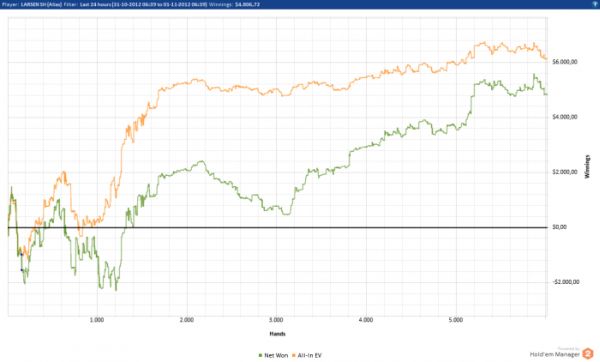Click the 2.000 hands axis label
Screen dimensions: 600x362
[187, 320]
